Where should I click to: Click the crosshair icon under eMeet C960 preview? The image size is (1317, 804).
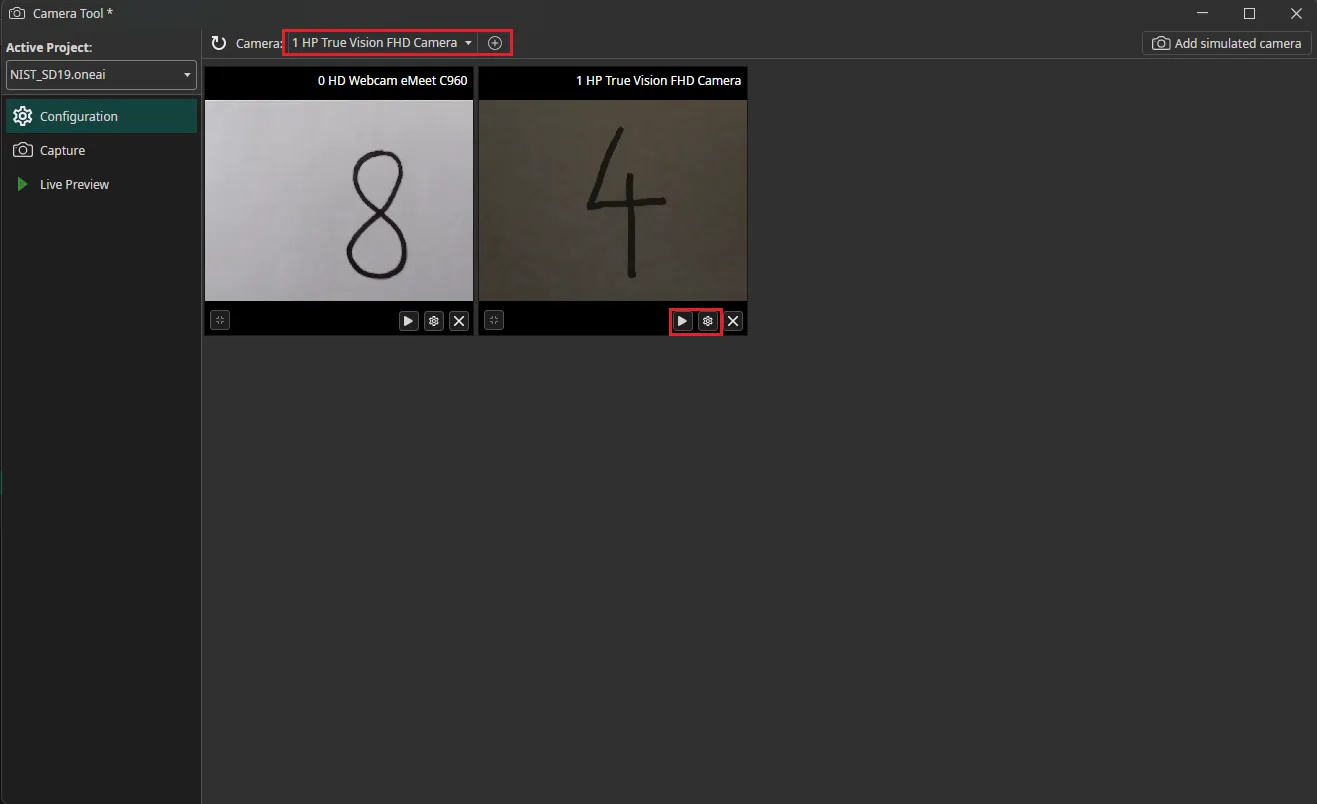[219, 320]
